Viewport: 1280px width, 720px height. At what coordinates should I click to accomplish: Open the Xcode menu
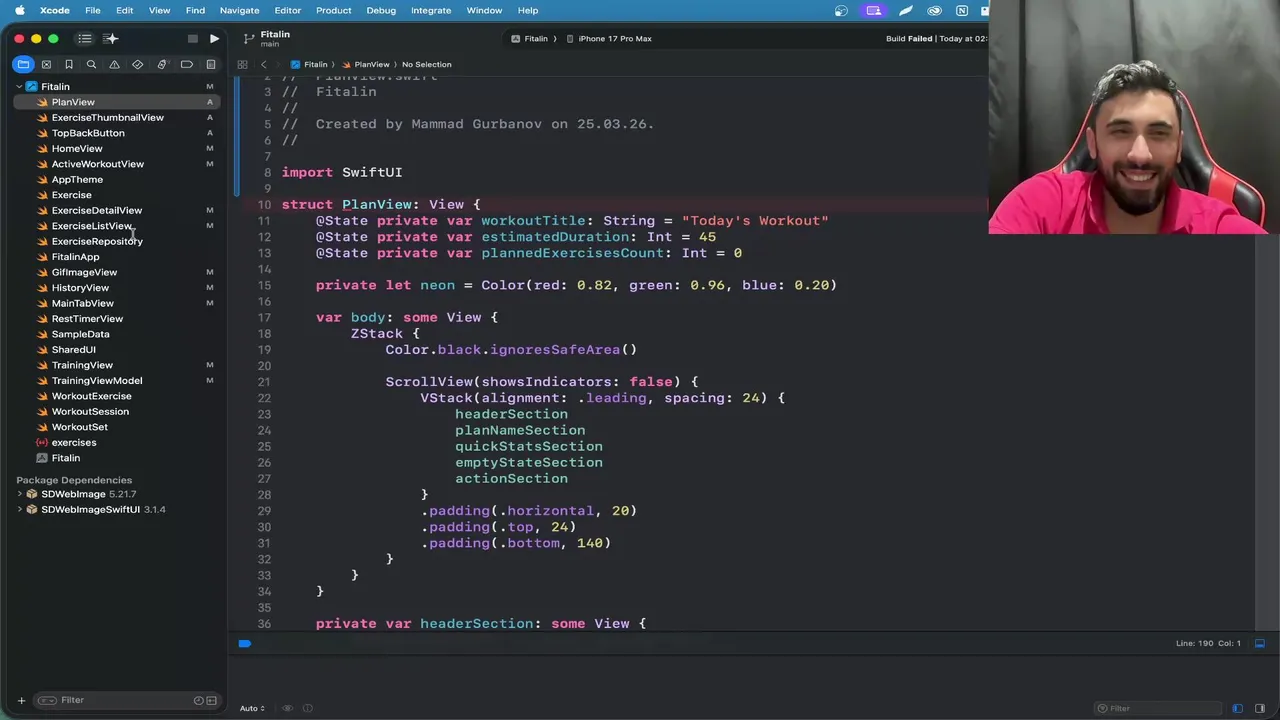[55, 10]
